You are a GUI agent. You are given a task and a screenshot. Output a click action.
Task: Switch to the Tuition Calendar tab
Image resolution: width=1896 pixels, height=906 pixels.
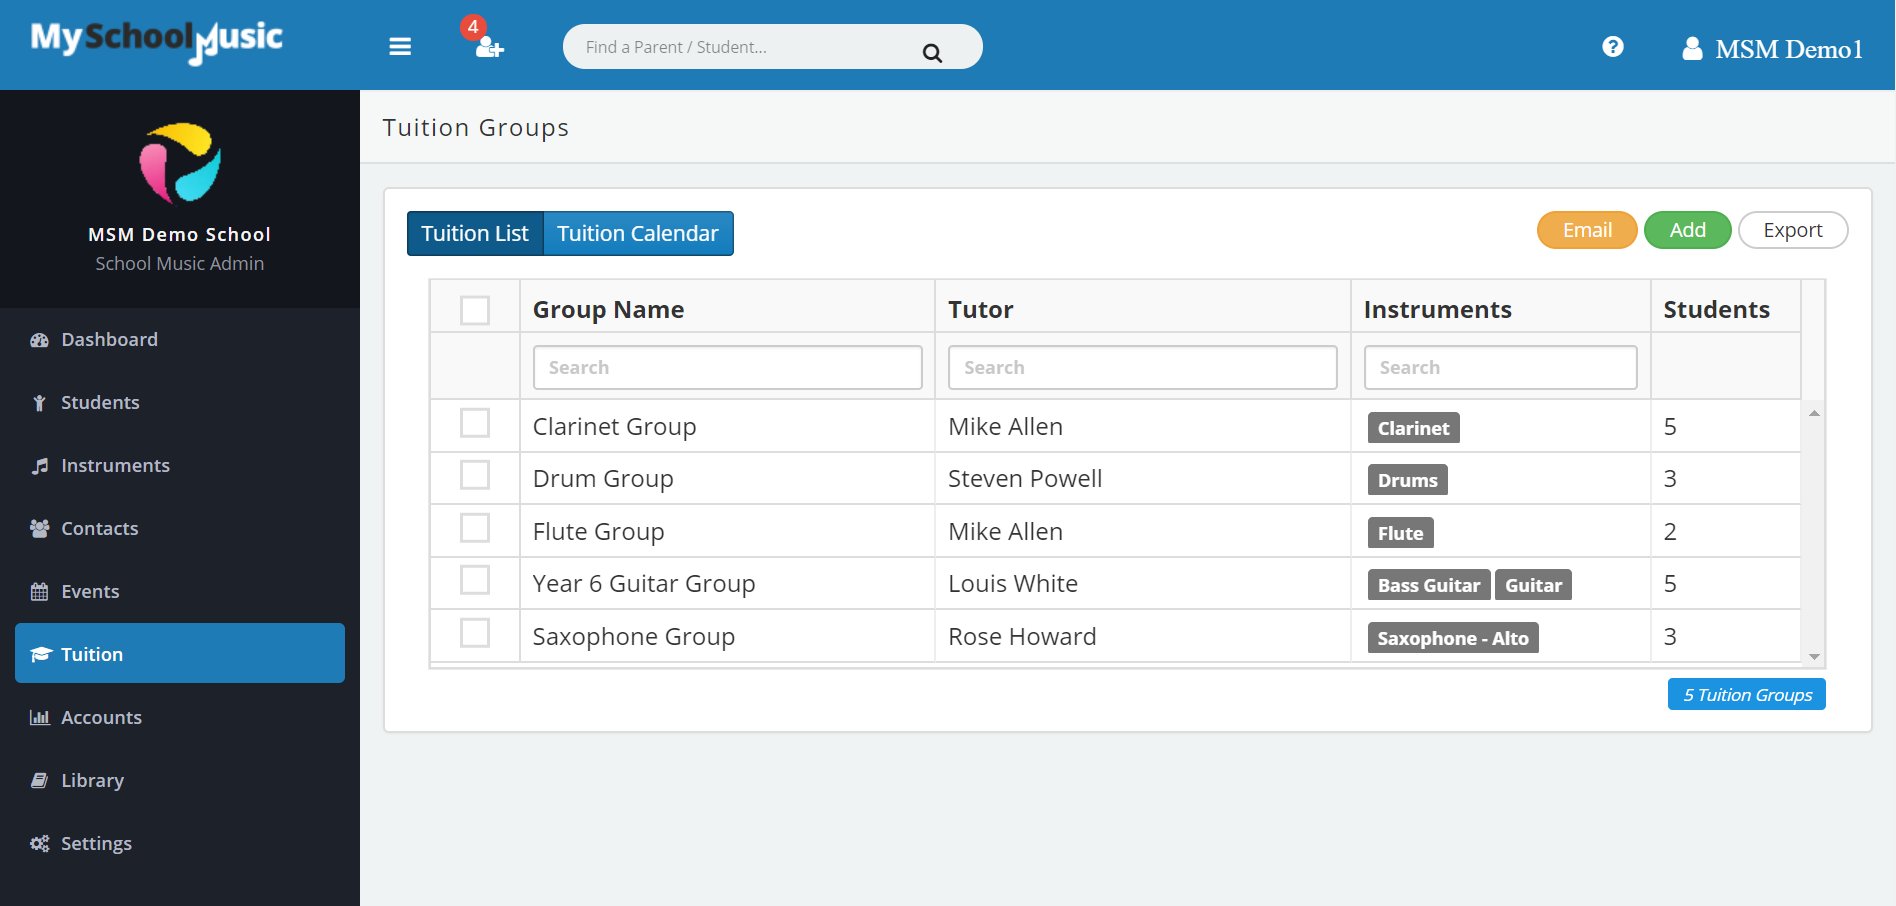[x=638, y=233]
